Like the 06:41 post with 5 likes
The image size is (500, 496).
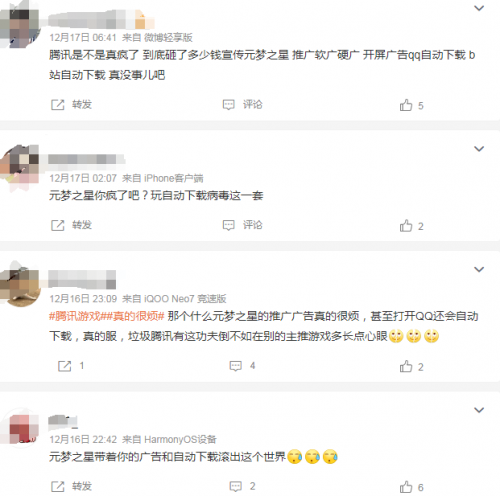[x=412, y=105]
